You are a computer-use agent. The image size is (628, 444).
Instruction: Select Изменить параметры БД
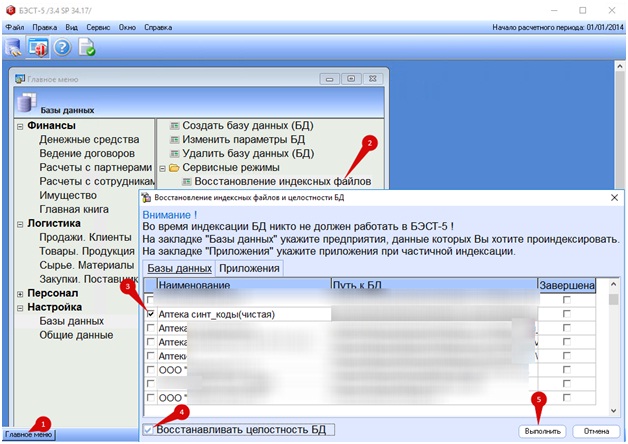244,140
